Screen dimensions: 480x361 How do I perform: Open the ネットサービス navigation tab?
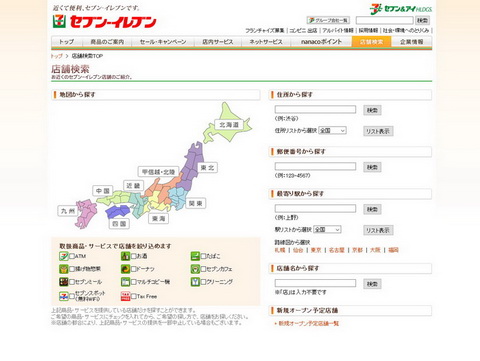click(266, 42)
